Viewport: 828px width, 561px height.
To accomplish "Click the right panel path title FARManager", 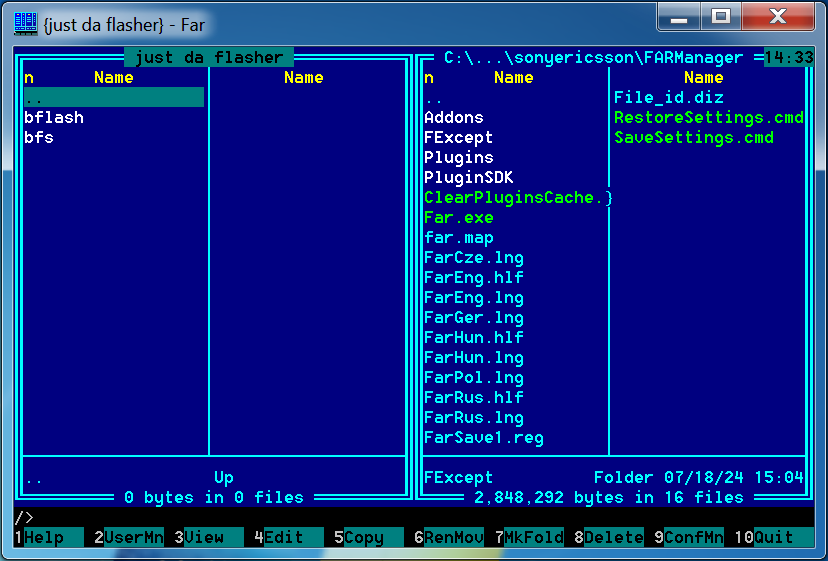I will point(594,57).
